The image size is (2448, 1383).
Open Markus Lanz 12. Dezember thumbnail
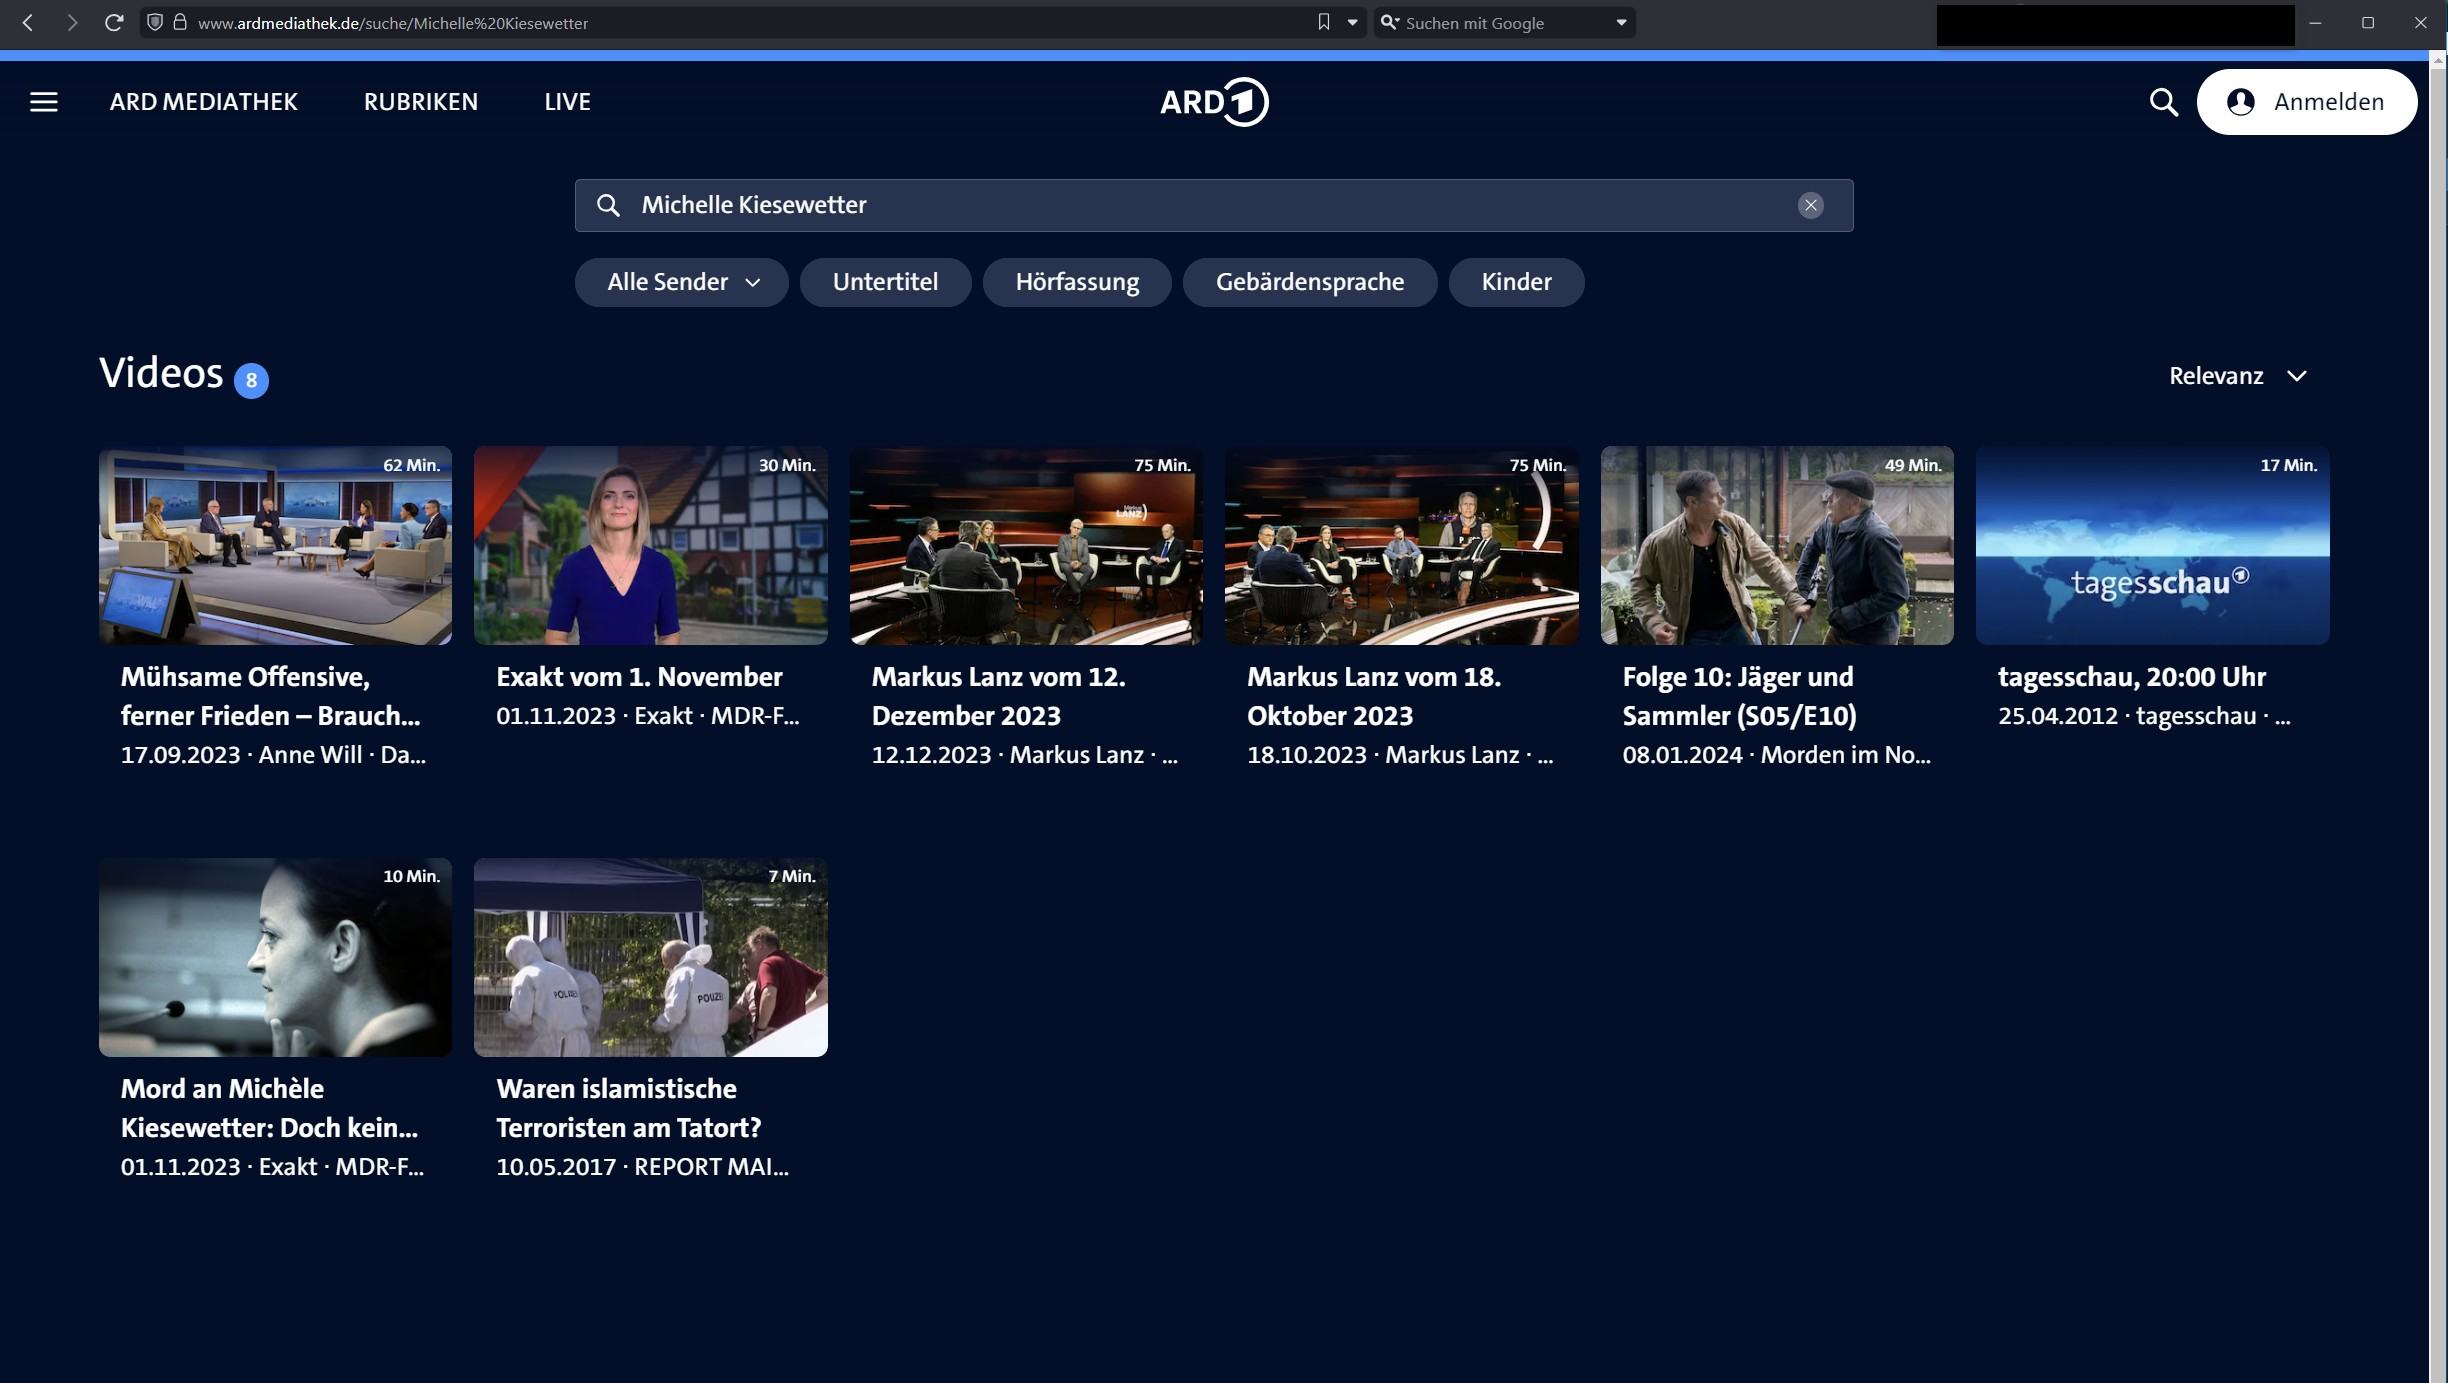(x=1026, y=545)
